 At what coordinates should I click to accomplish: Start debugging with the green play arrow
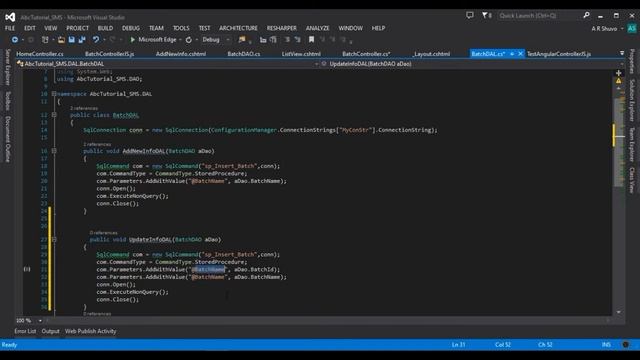click(x=132, y=40)
